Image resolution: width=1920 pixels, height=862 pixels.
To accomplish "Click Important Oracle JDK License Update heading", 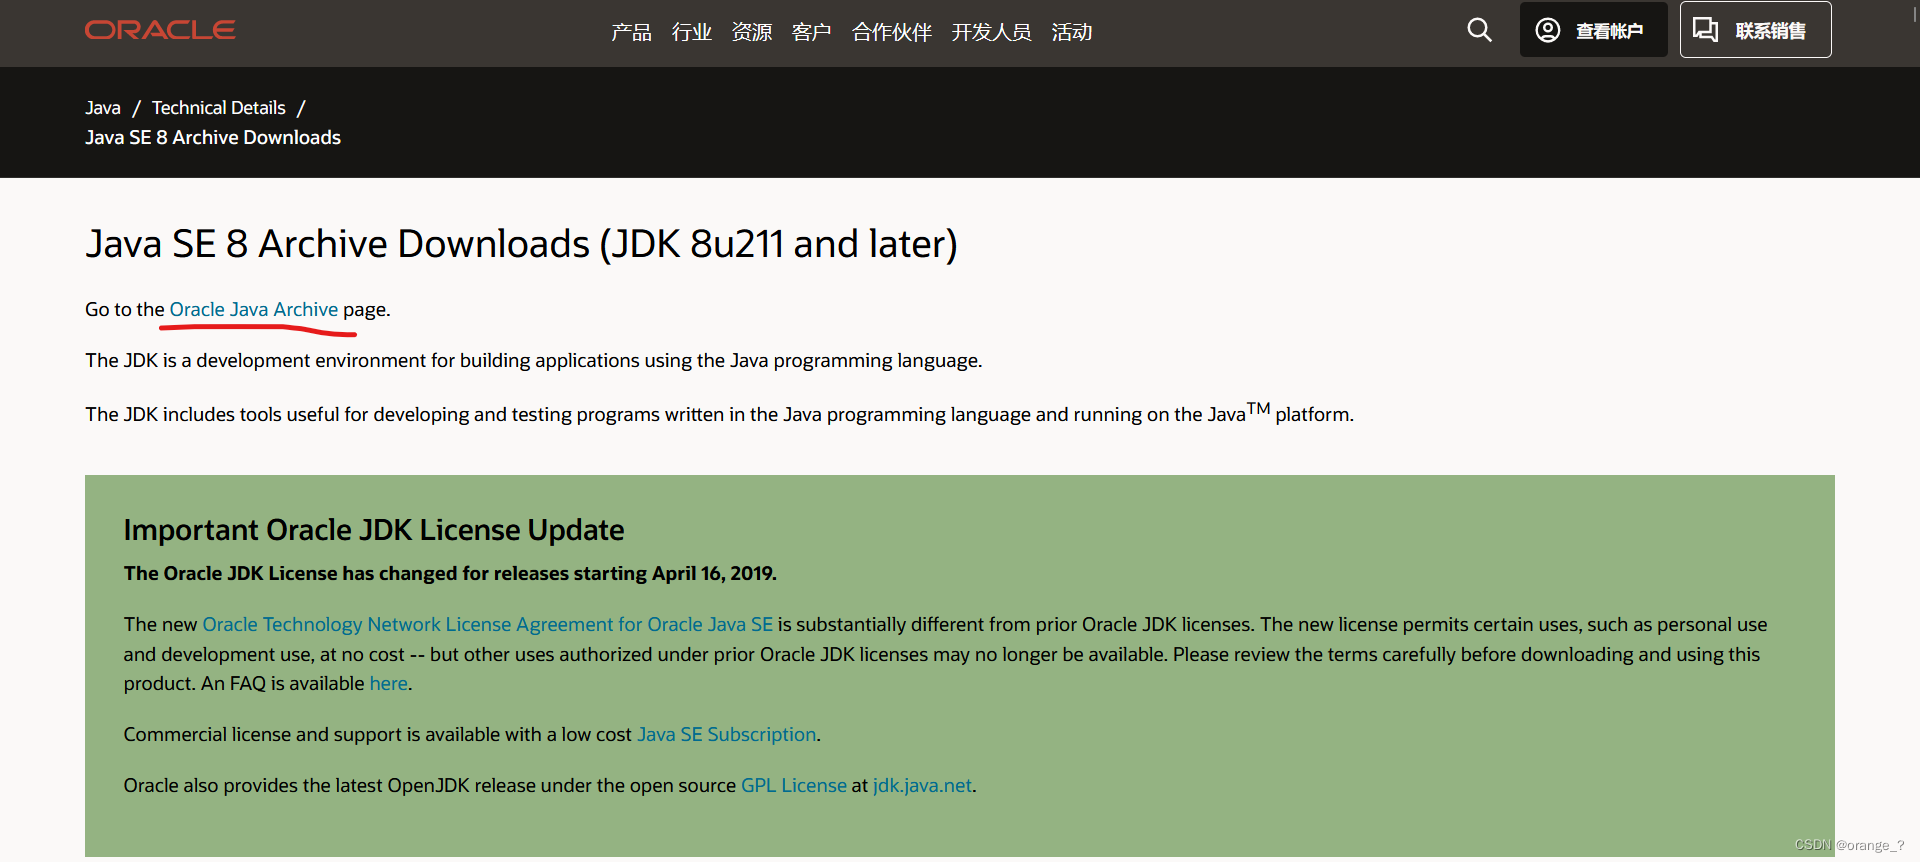I will (374, 530).
